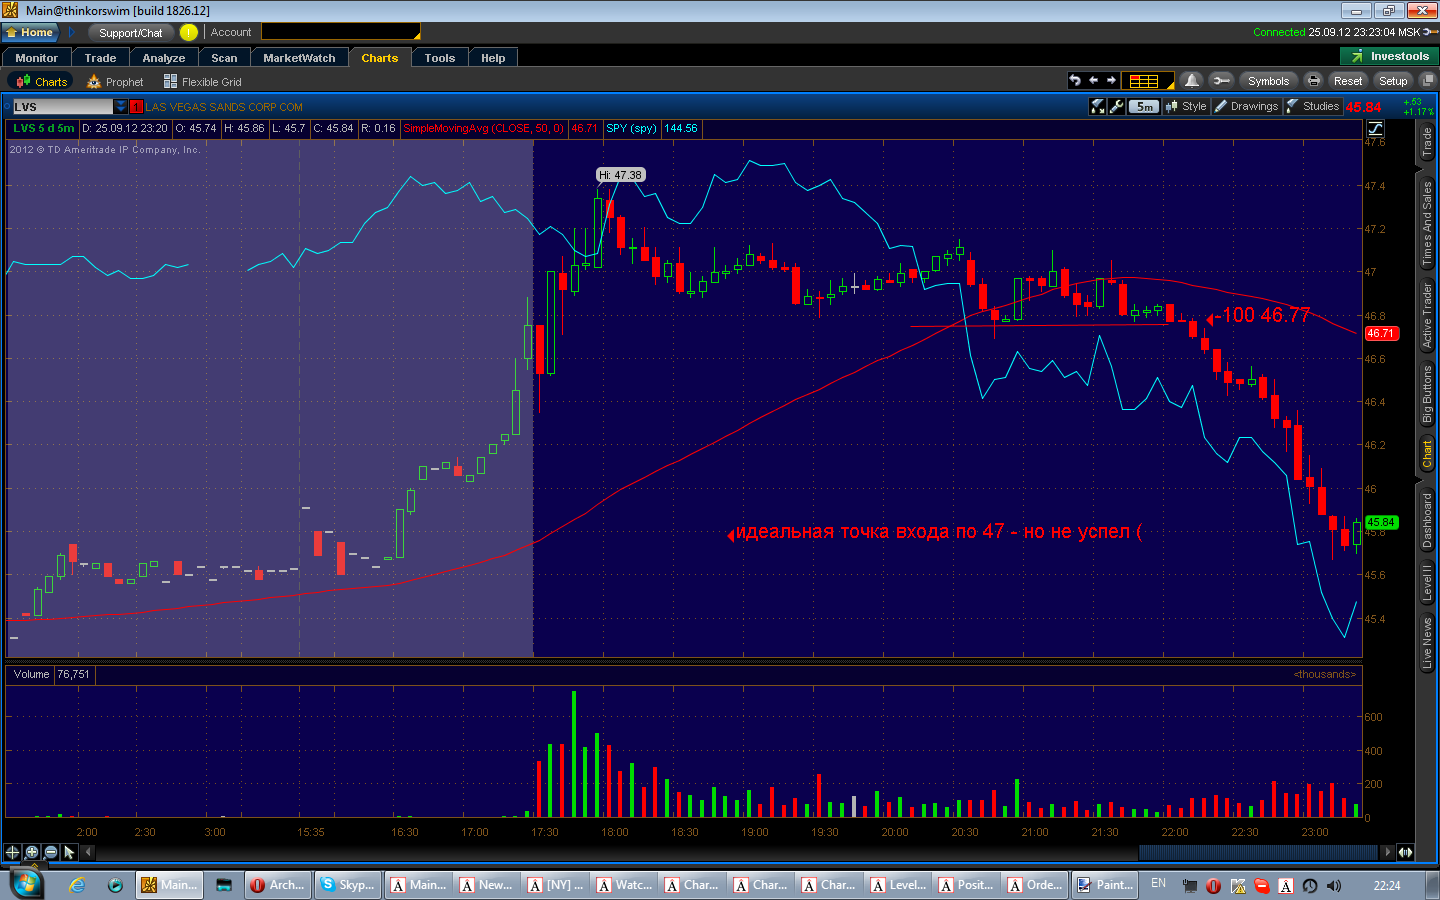
Task: Open the Drawings menu
Action: (x=1246, y=106)
